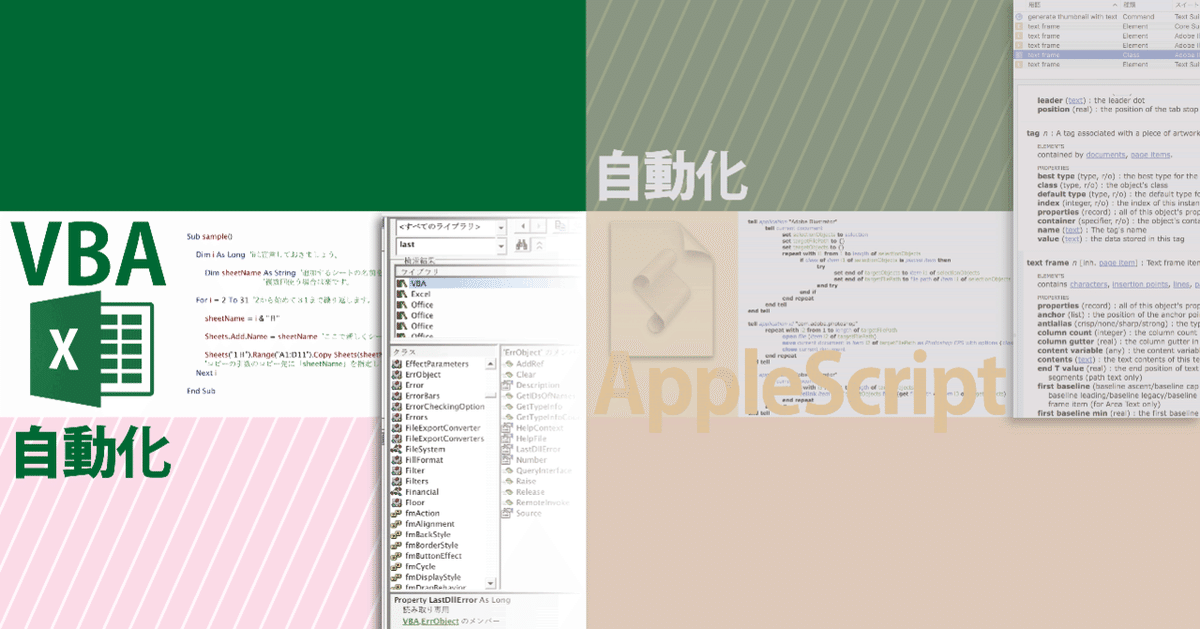Click the library book icon next to Excel
1200x629 pixels.
(400, 294)
